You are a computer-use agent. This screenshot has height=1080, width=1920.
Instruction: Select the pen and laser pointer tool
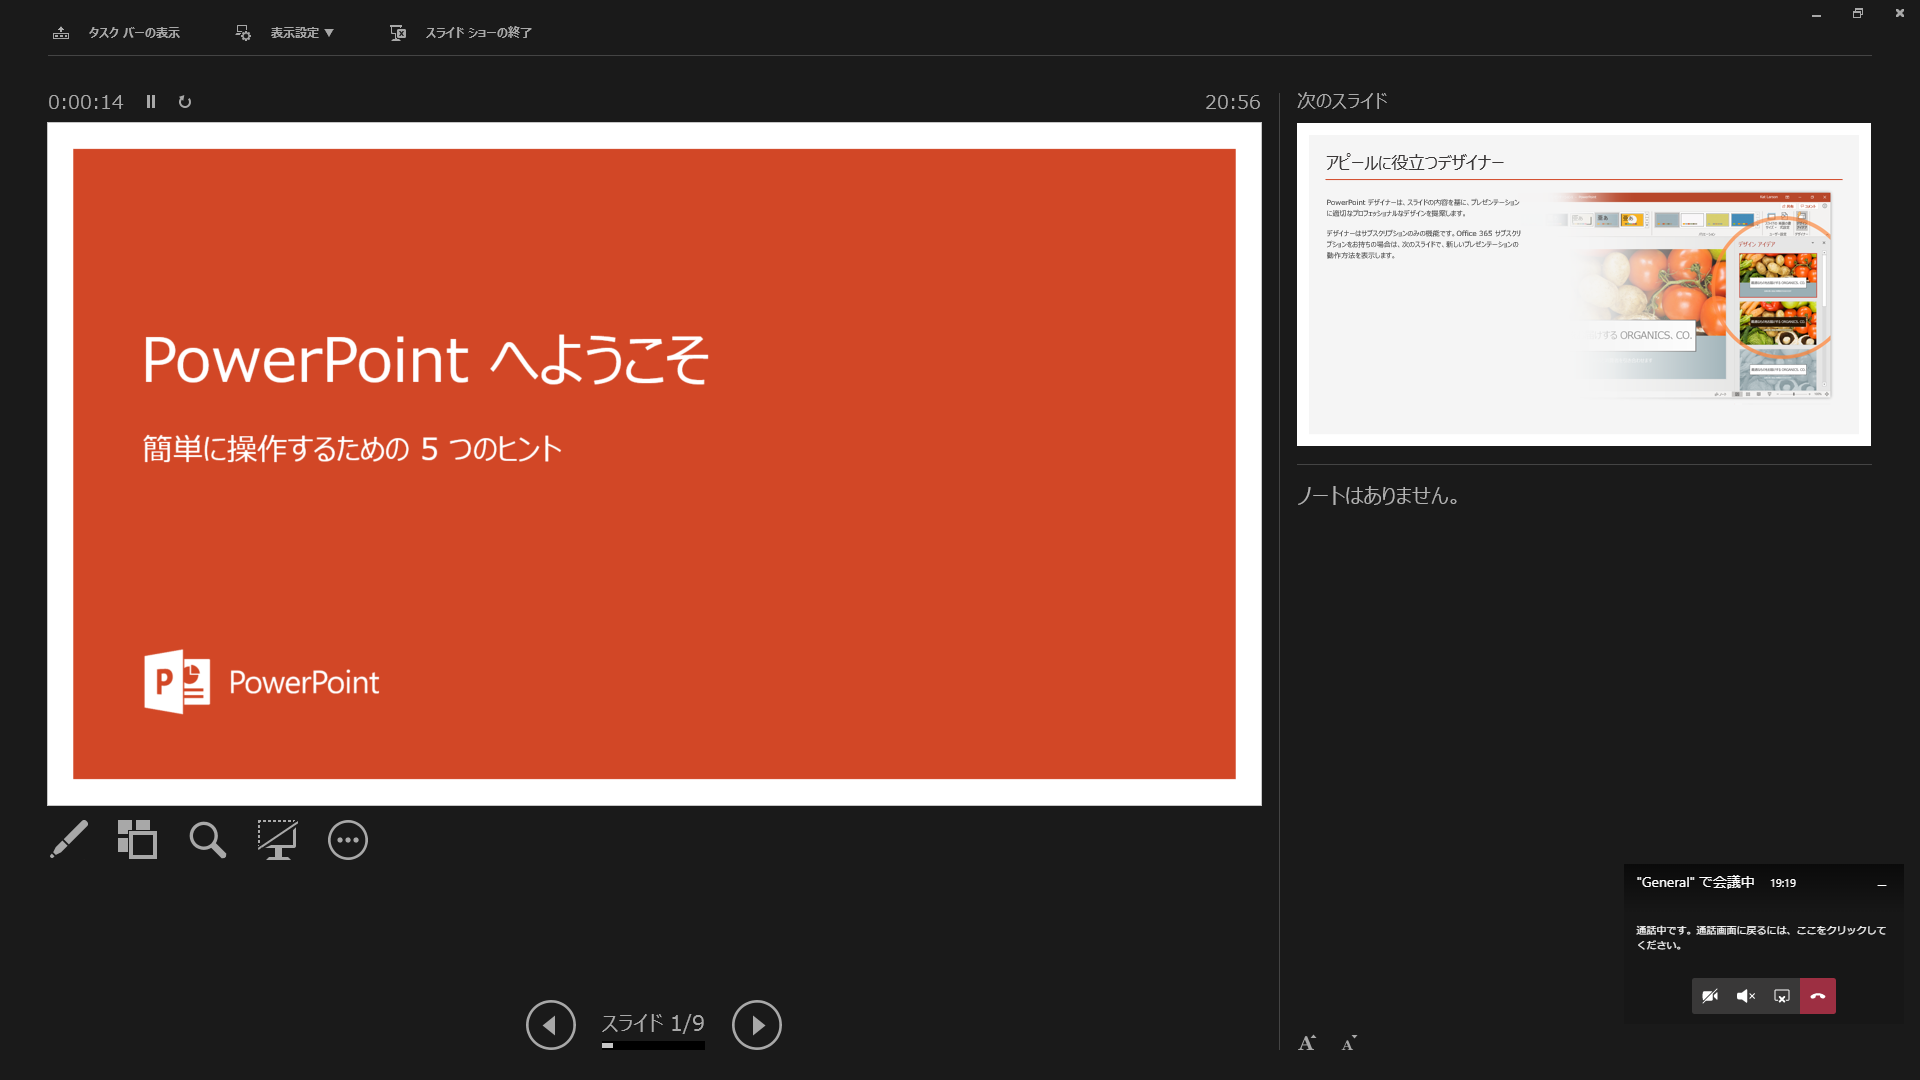click(69, 840)
